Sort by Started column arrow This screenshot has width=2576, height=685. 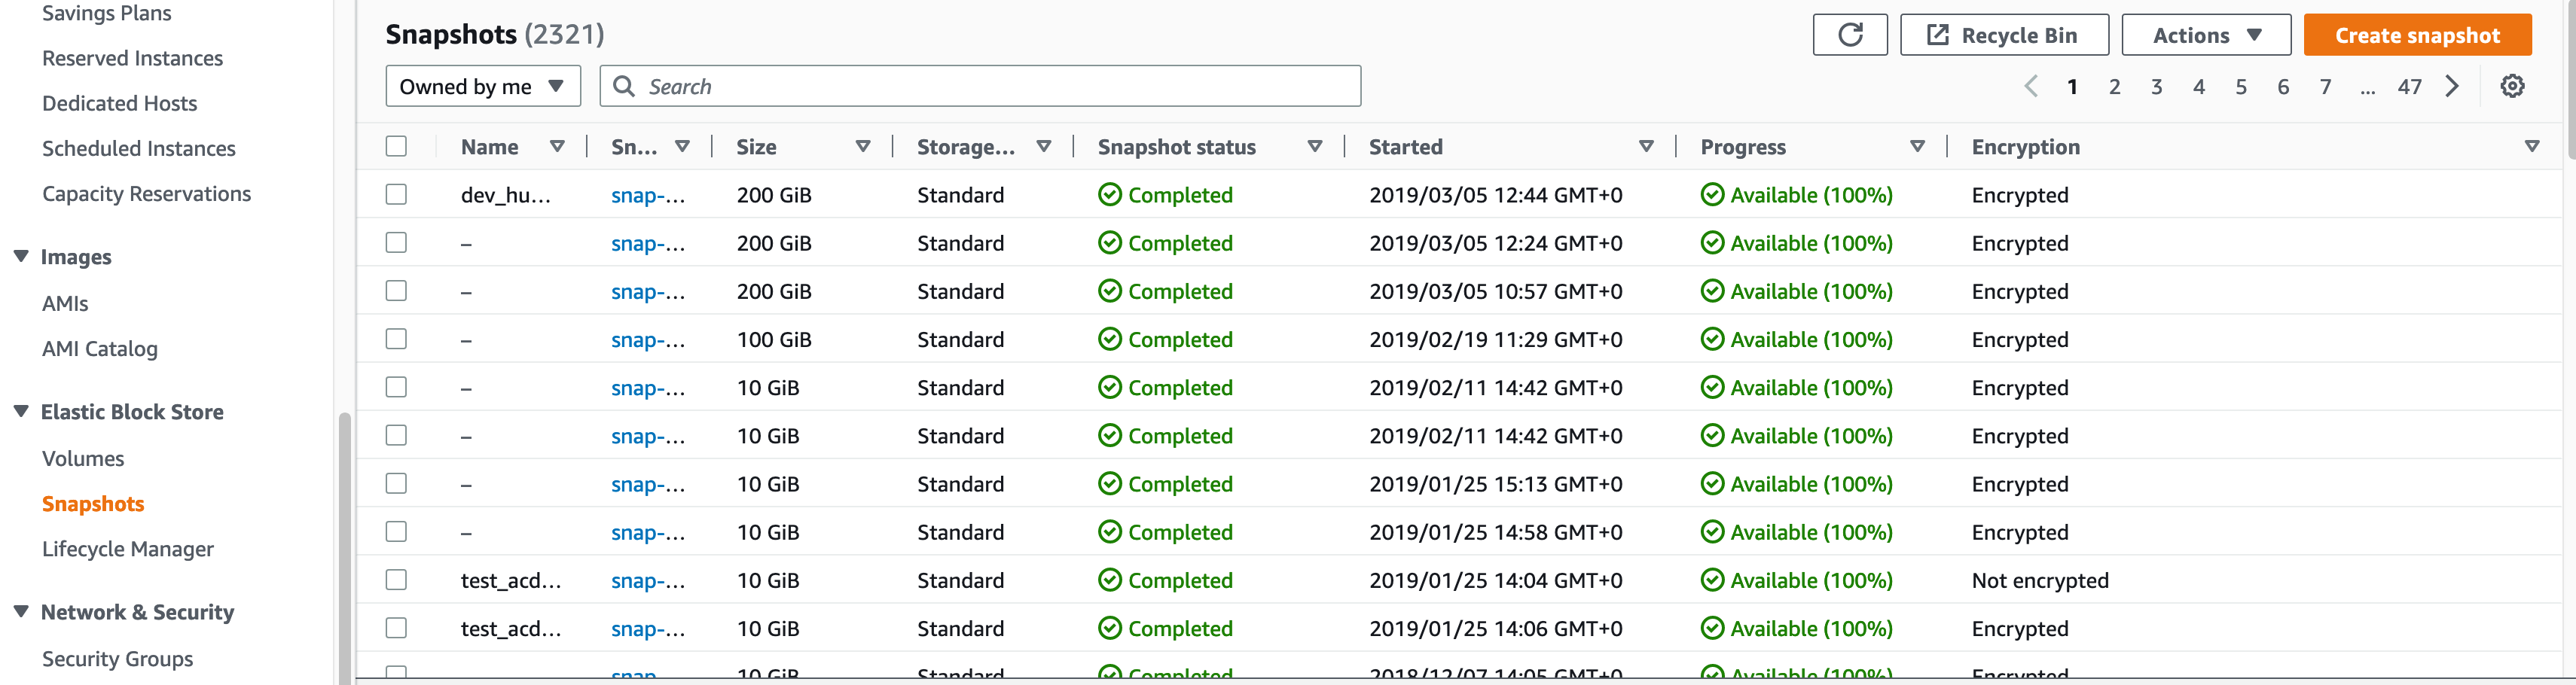pyautogui.click(x=1646, y=147)
